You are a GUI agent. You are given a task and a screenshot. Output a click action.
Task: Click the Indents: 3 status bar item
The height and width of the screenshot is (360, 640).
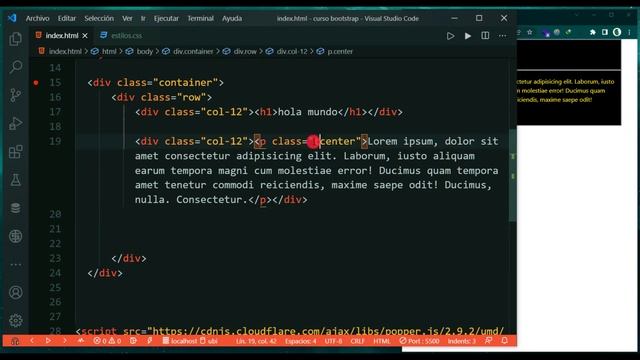462,341
